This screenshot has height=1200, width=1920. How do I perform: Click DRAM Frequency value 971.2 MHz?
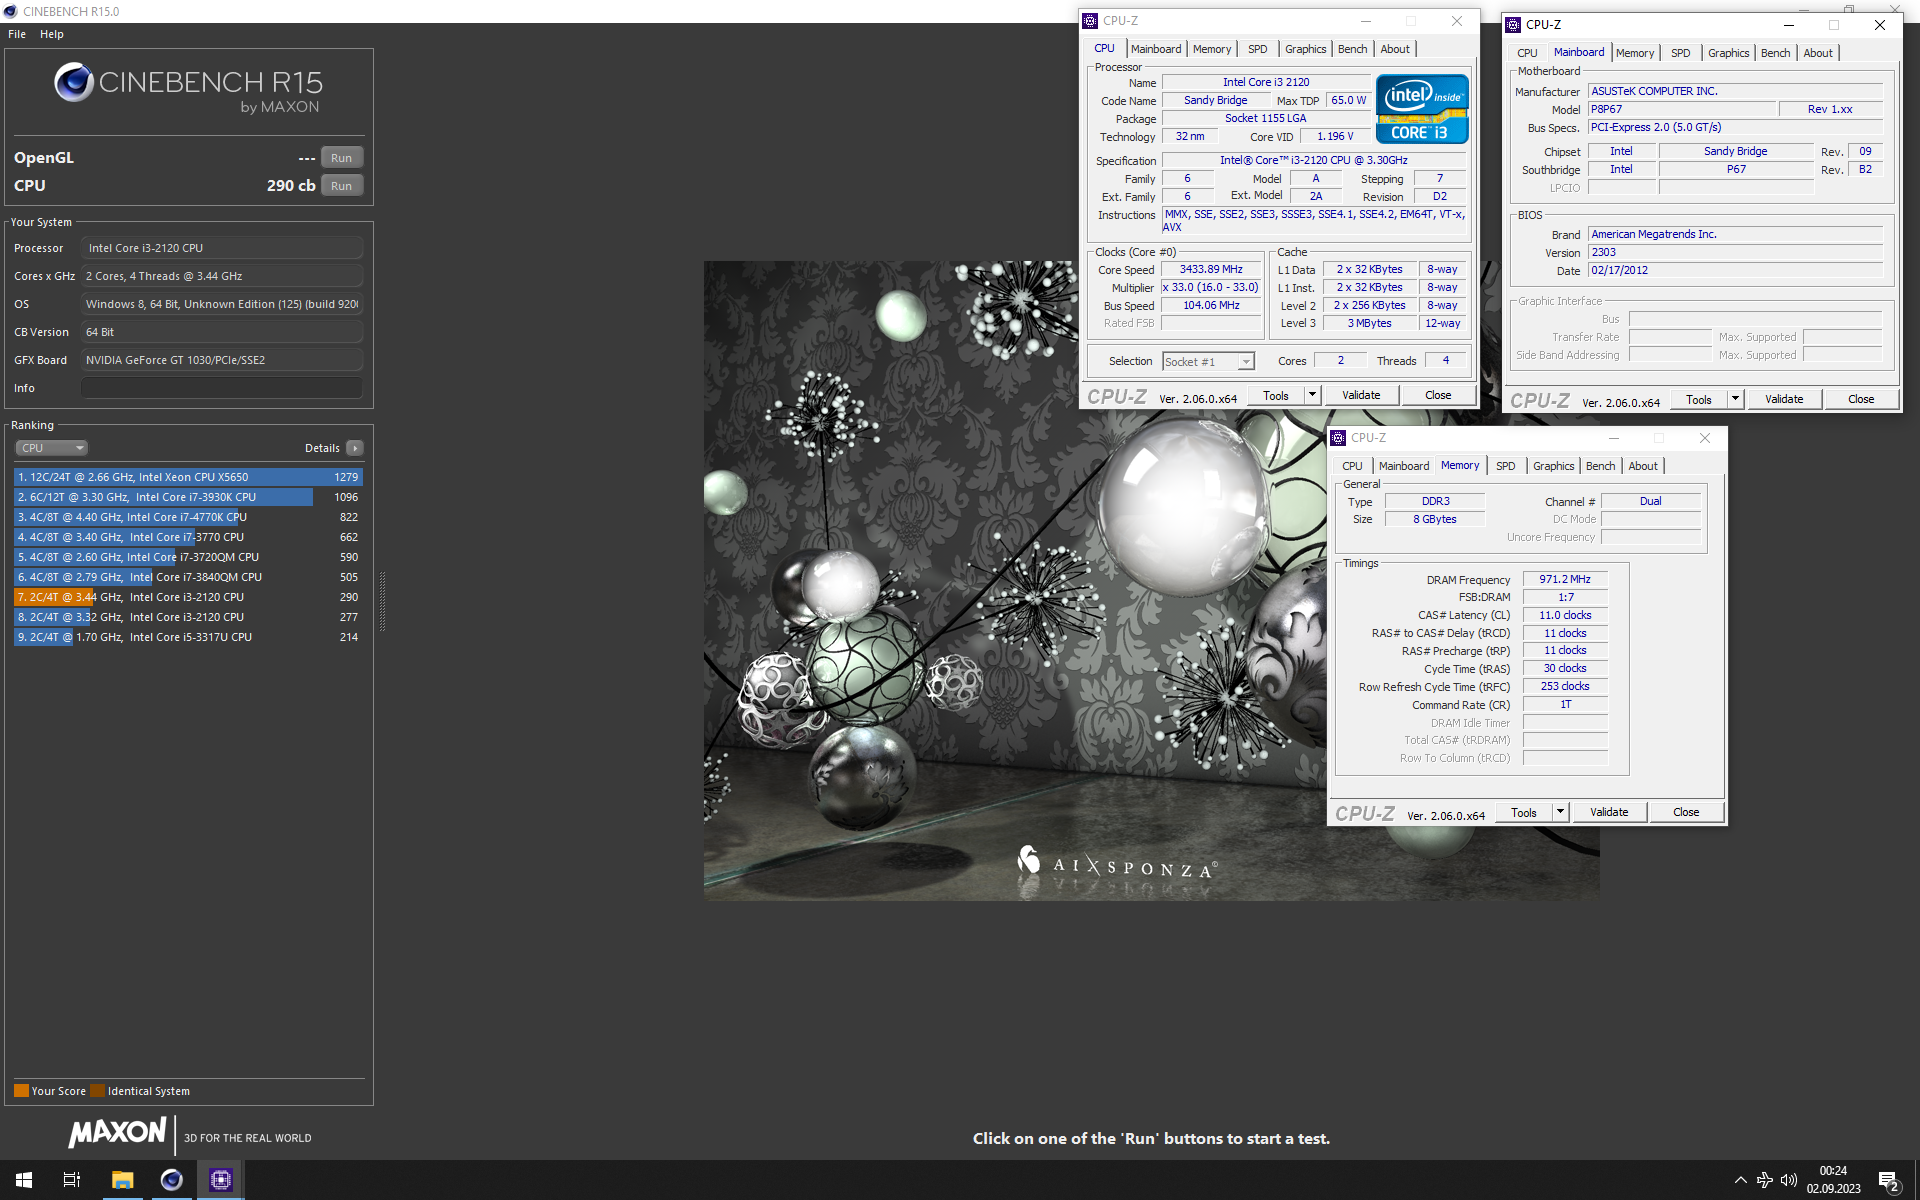(1565, 580)
